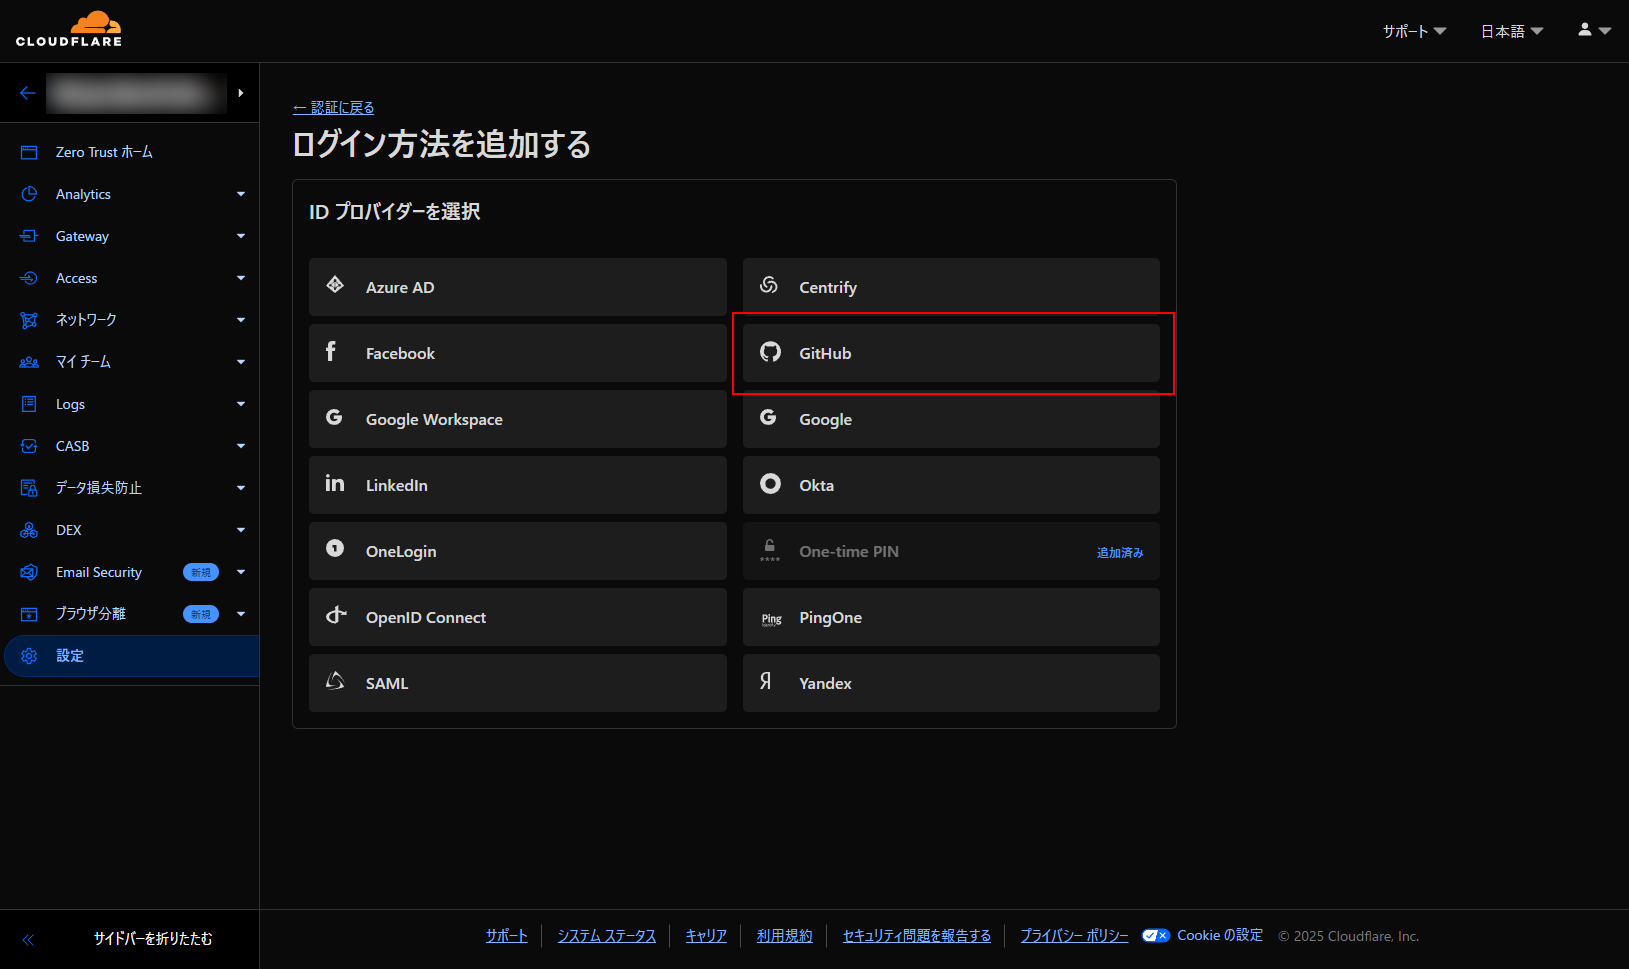Expand the Access menu arrow
This screenshot has height=969, width=1629.
coord(241,278)
